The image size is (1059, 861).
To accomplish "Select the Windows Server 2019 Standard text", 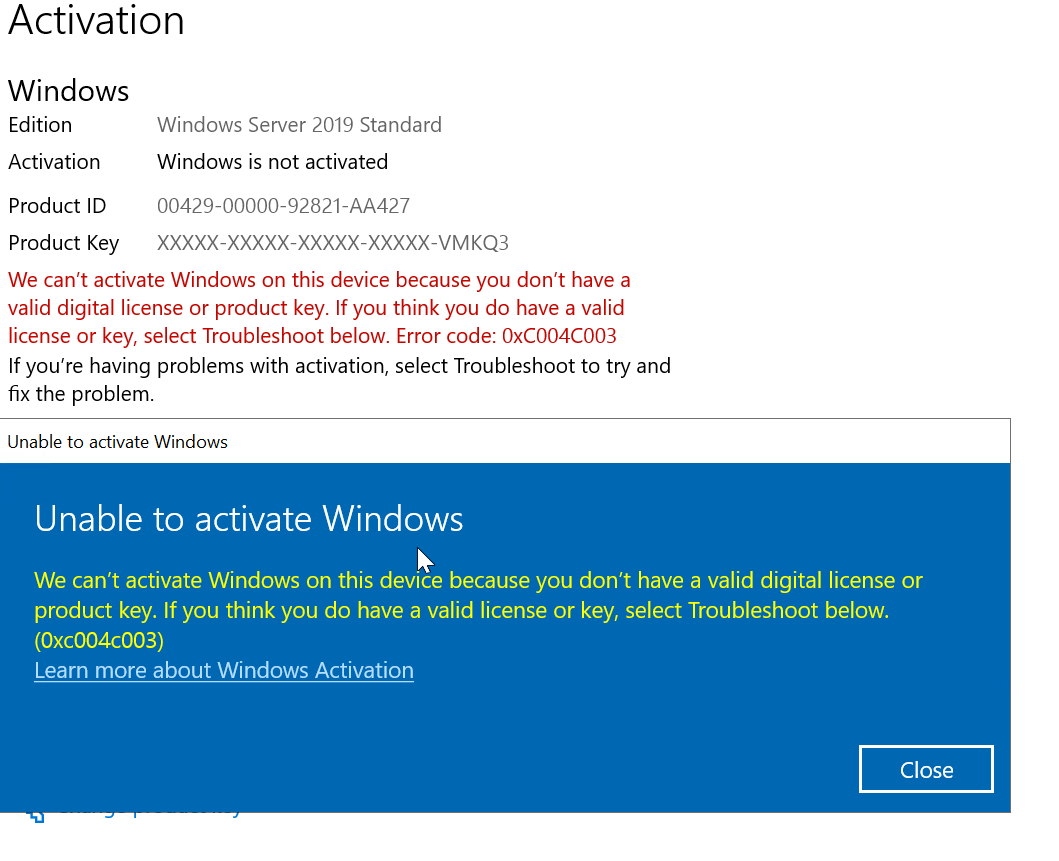I will 299,125.
